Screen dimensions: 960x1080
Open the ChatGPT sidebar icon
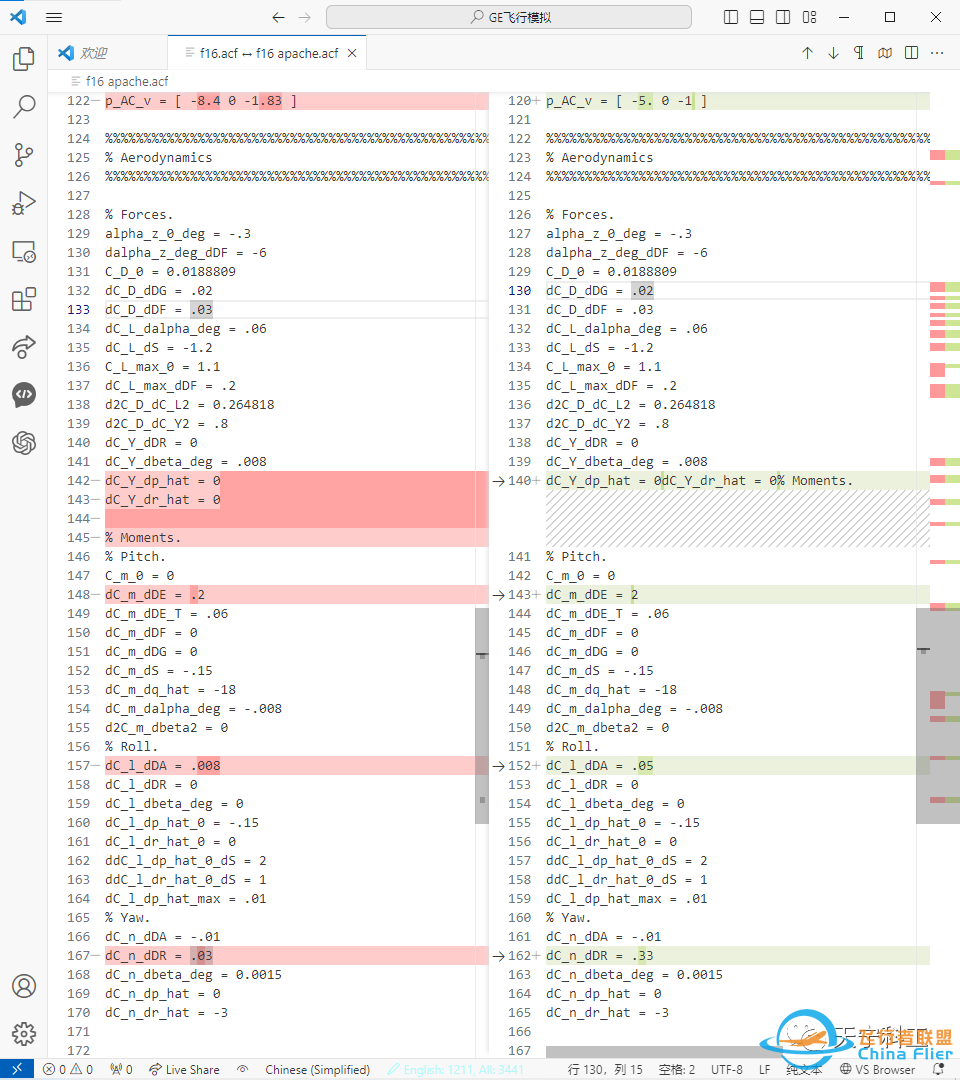tap(24, 443)
